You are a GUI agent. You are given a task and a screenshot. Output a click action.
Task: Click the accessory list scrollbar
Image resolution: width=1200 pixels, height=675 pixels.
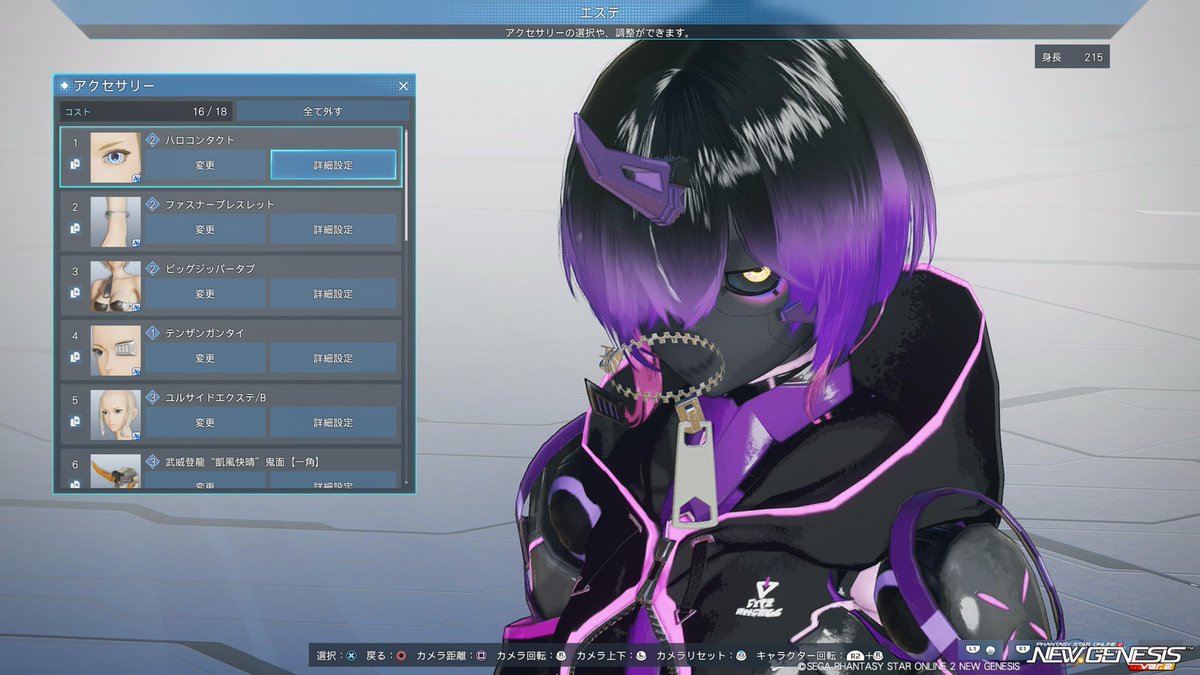pyautogui.click(x=406, y=185)
